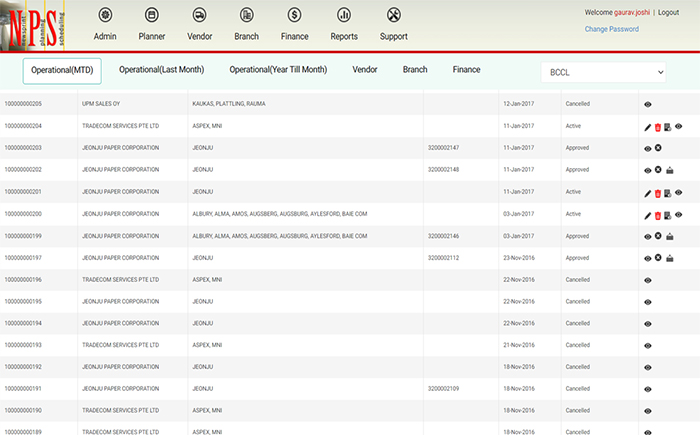View approved order 100000000199 with eye icon
This screenshot has width=700, height=435.
[648, 237]
